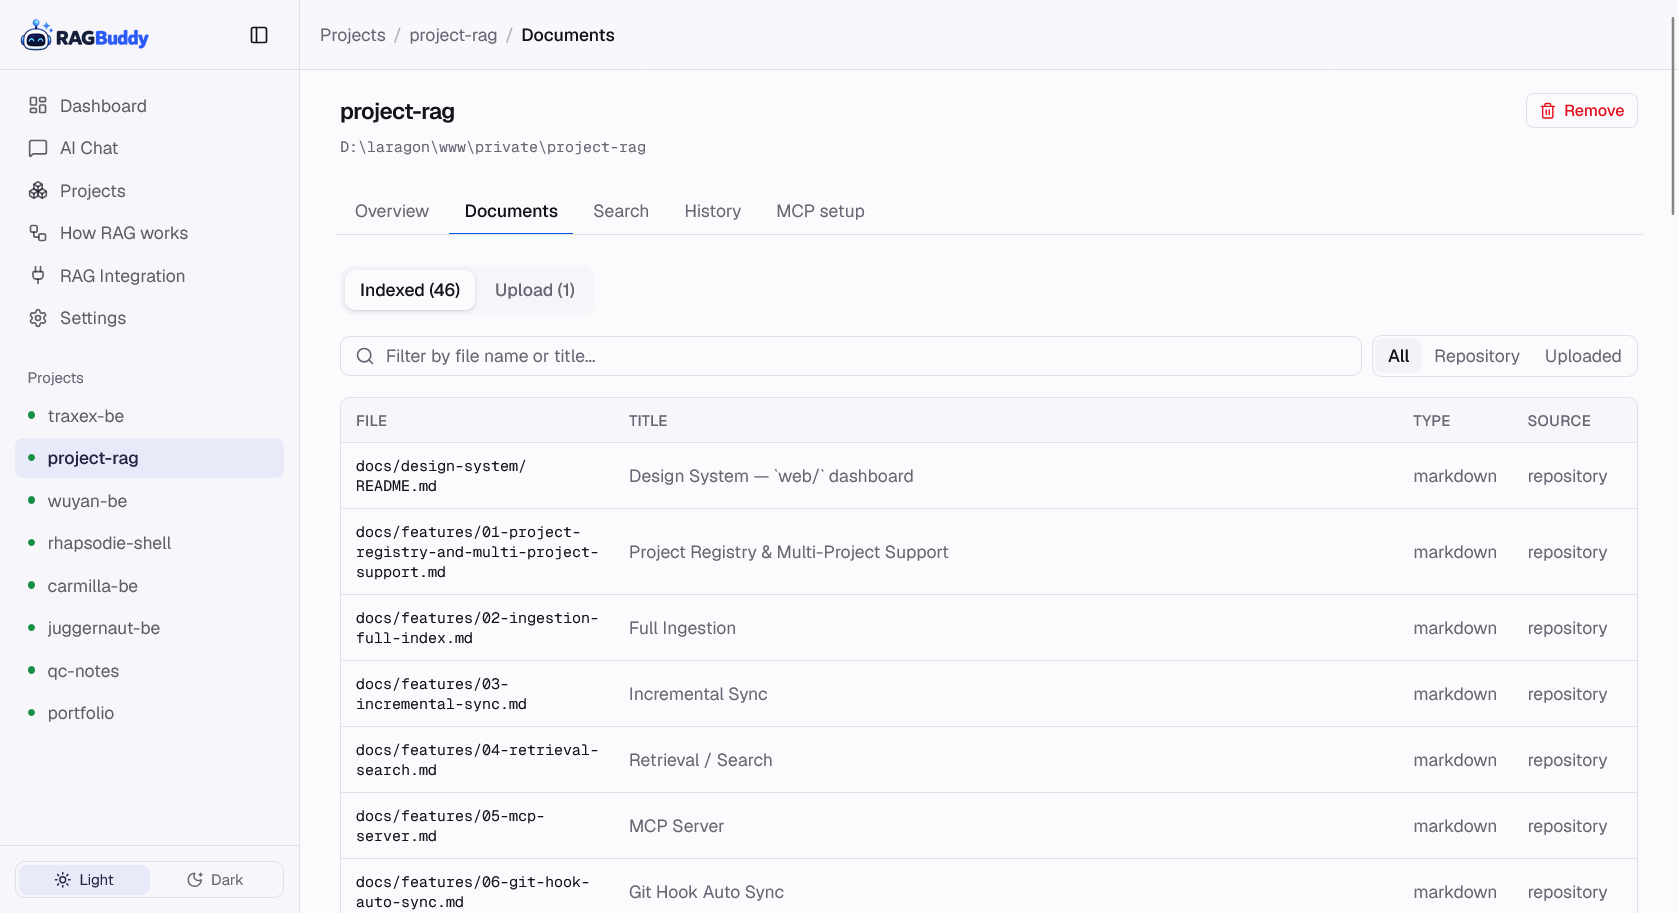The height and width of the screenshot is (913, 1678).
Task: Open the rhapsodie-shell project
Action: pos(149,543)
